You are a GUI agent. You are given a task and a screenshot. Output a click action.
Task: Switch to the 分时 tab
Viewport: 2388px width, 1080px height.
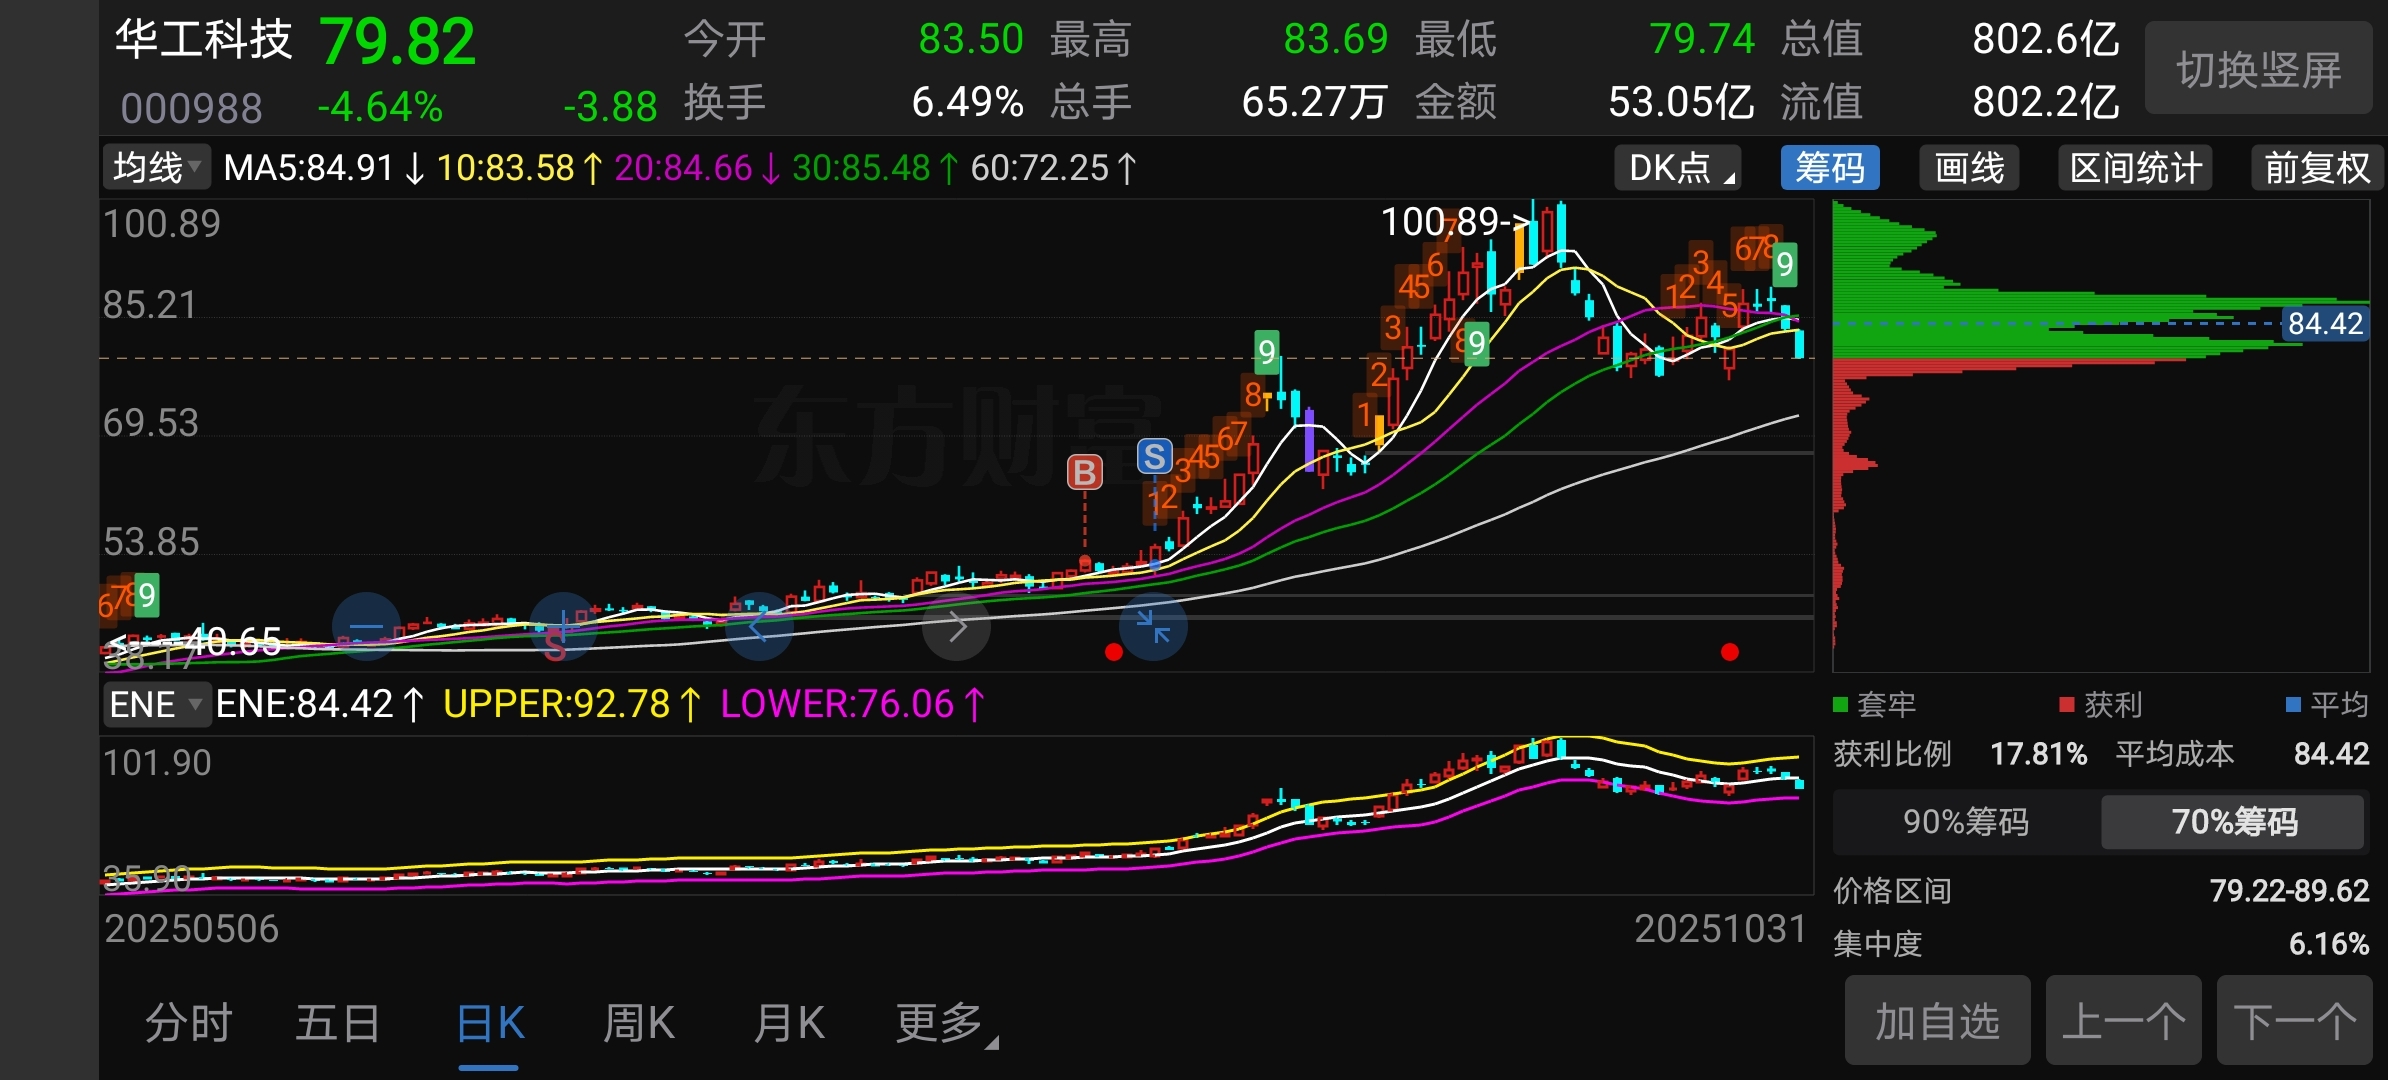point(188,1024)
